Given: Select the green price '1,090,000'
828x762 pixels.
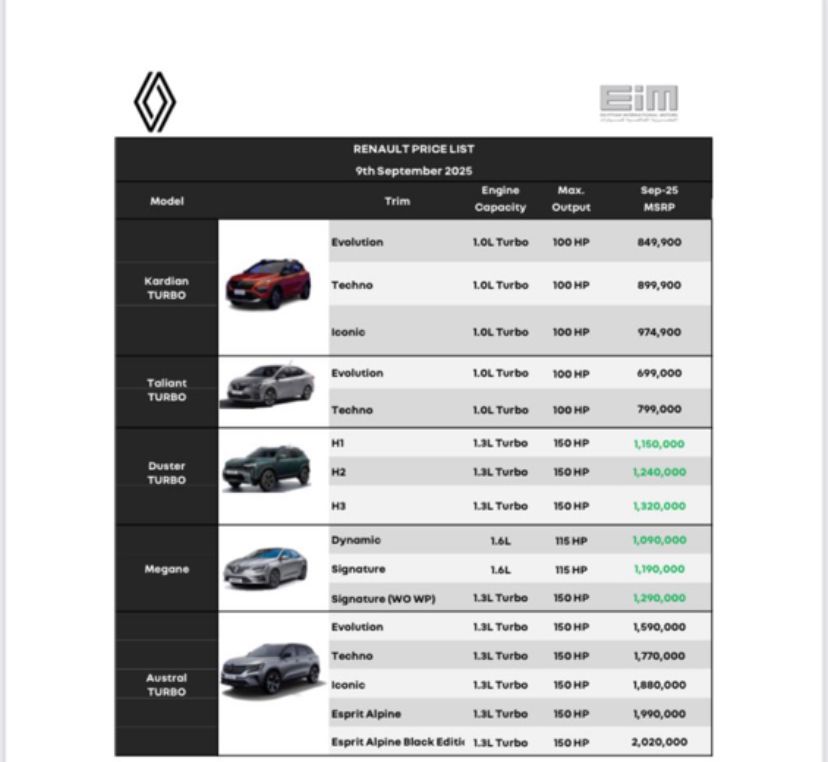Looking at the screenshot, I should coord(659,540).
